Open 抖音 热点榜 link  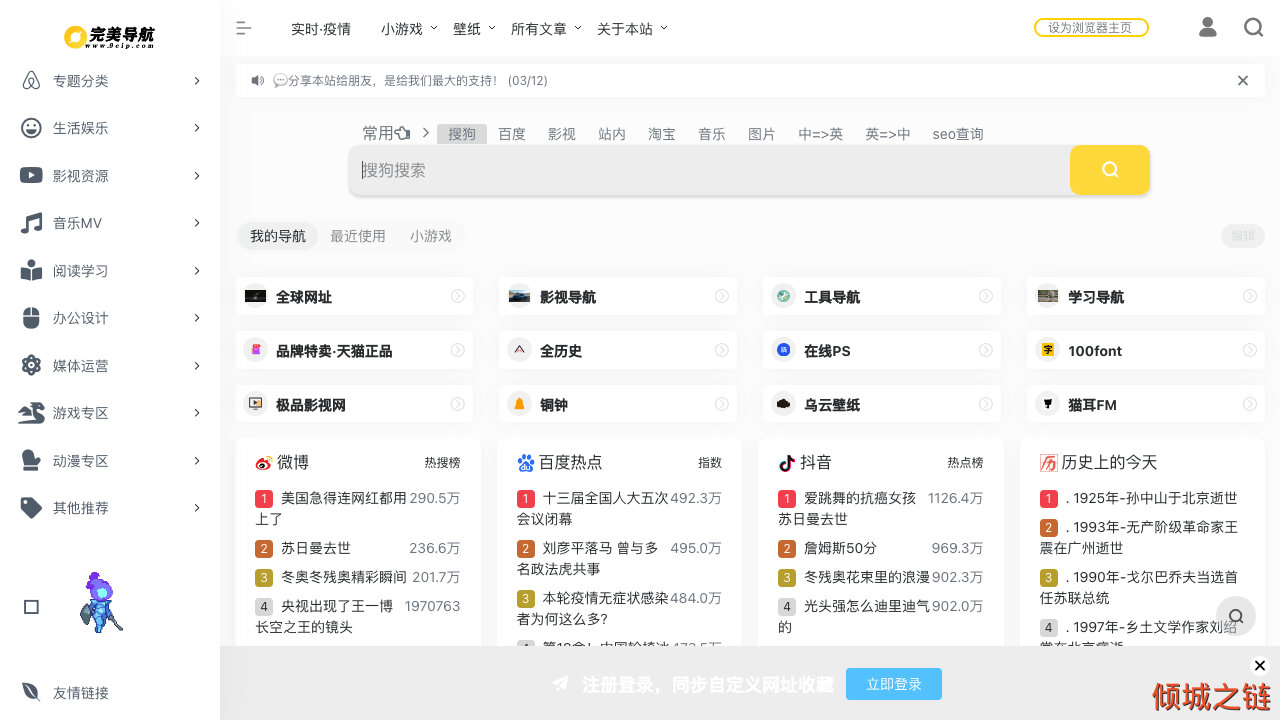tap(965, 463)
